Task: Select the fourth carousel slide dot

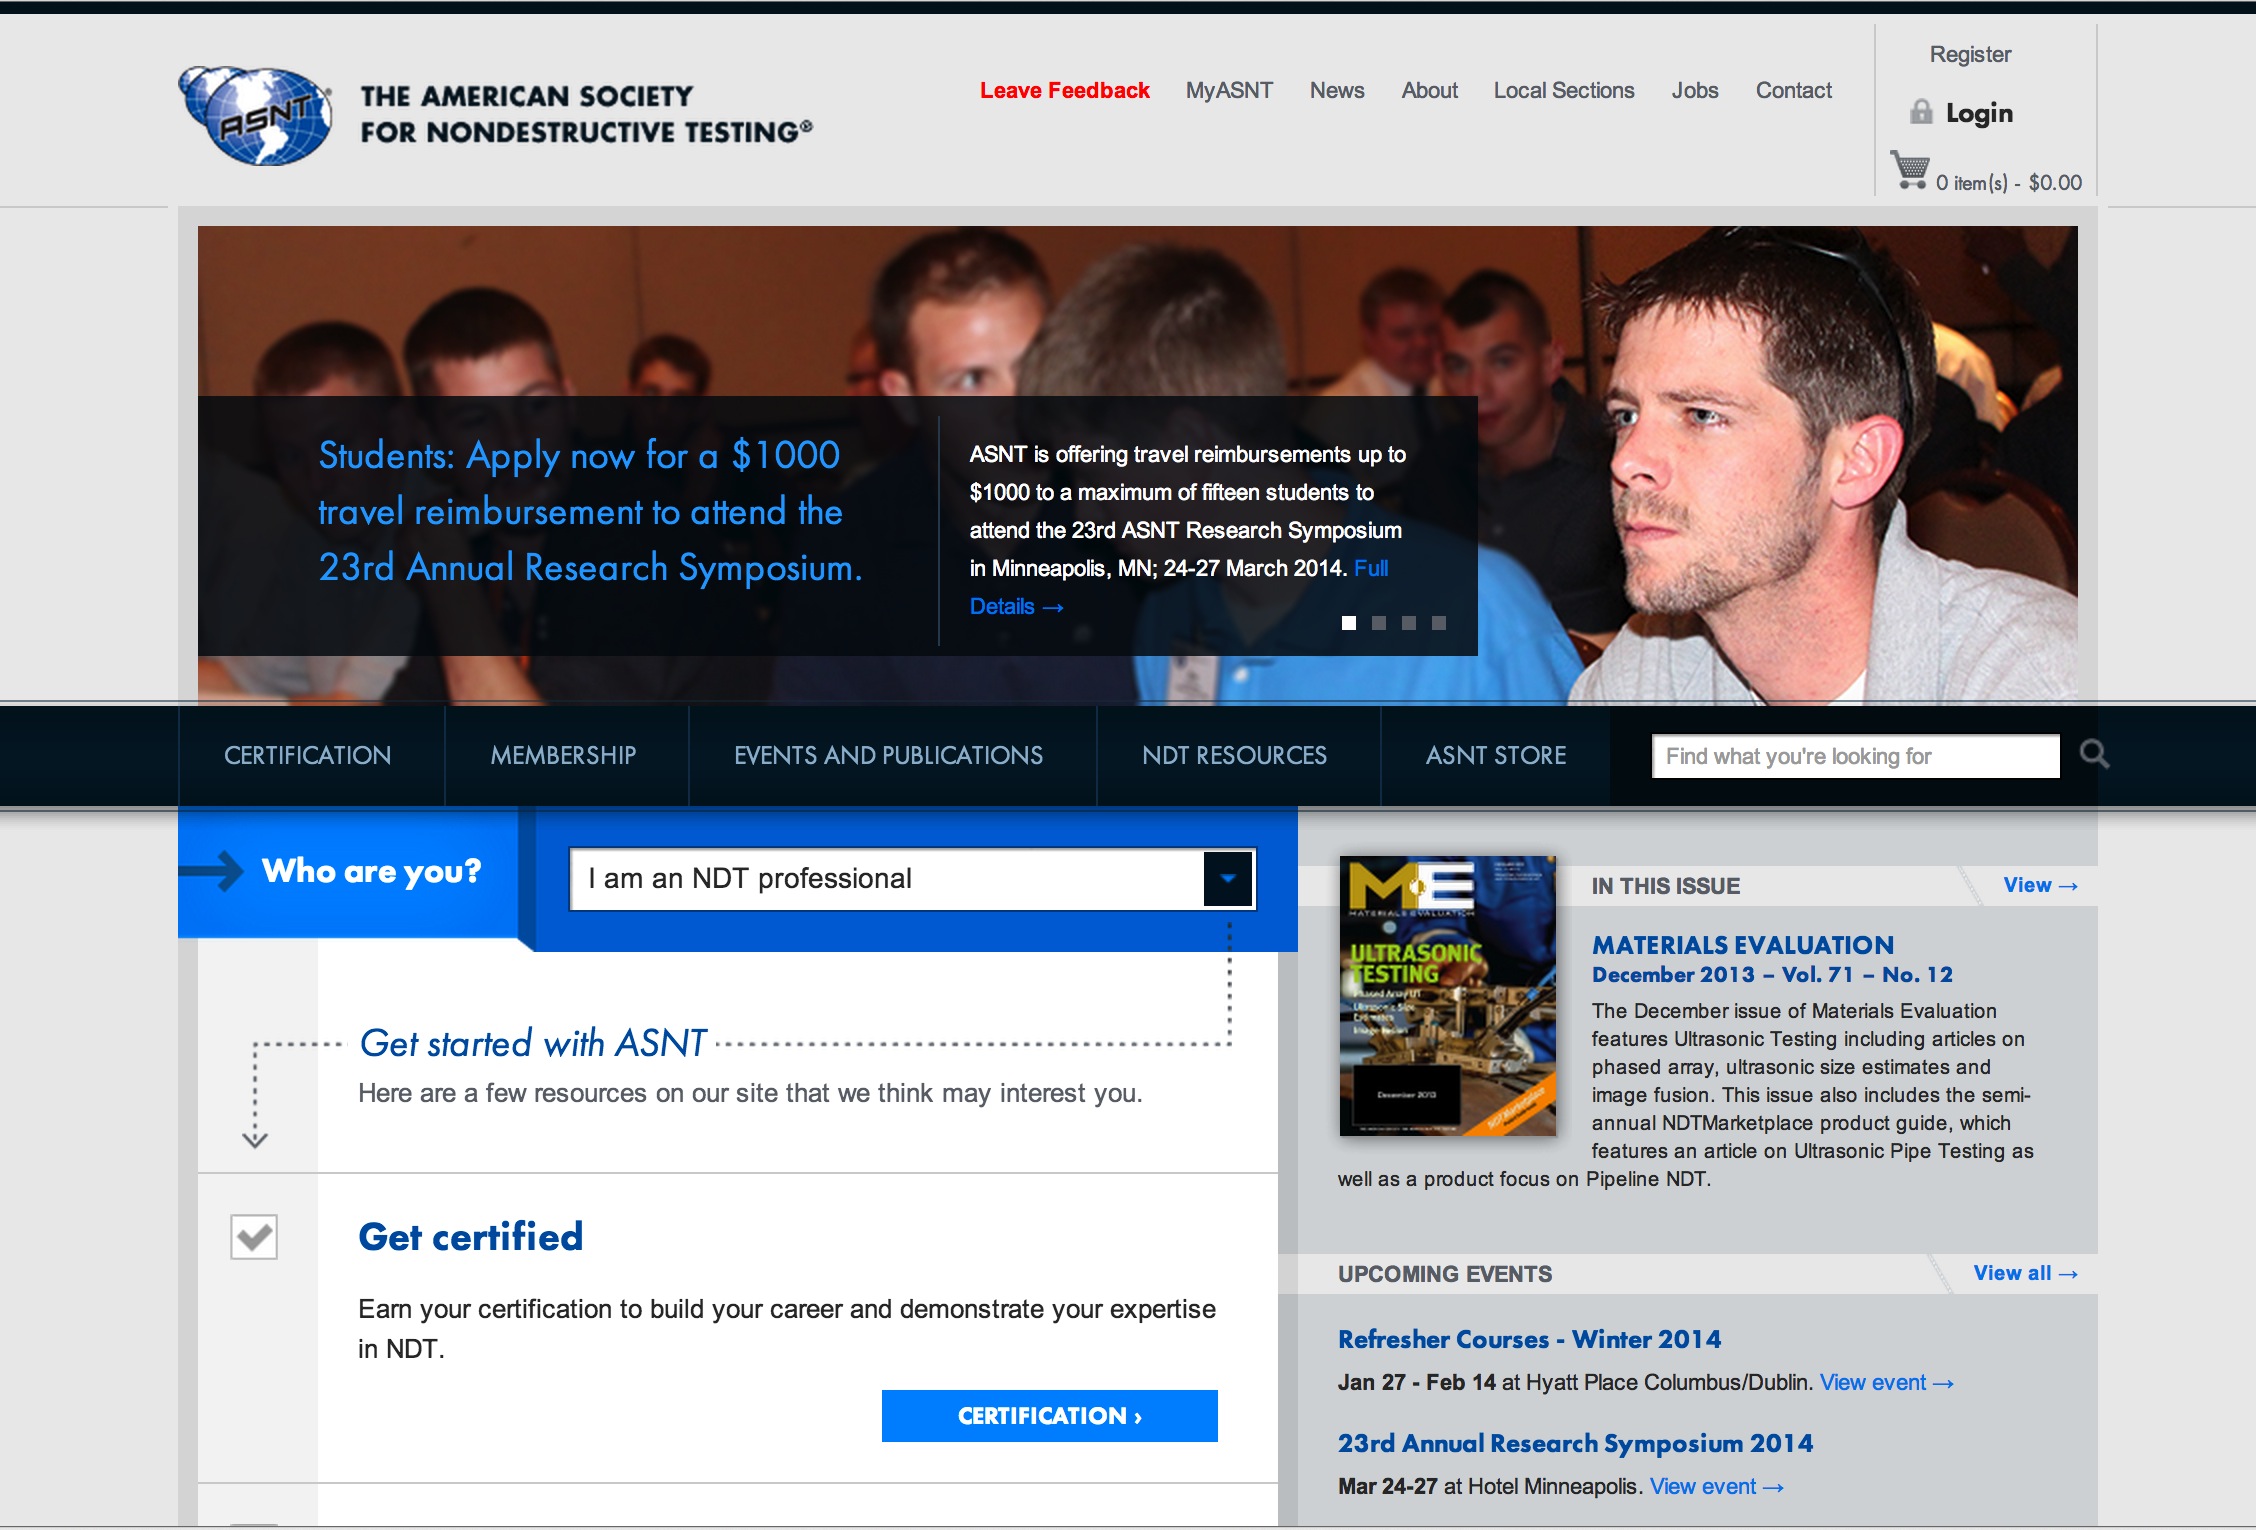Action: pos(1439,623)
